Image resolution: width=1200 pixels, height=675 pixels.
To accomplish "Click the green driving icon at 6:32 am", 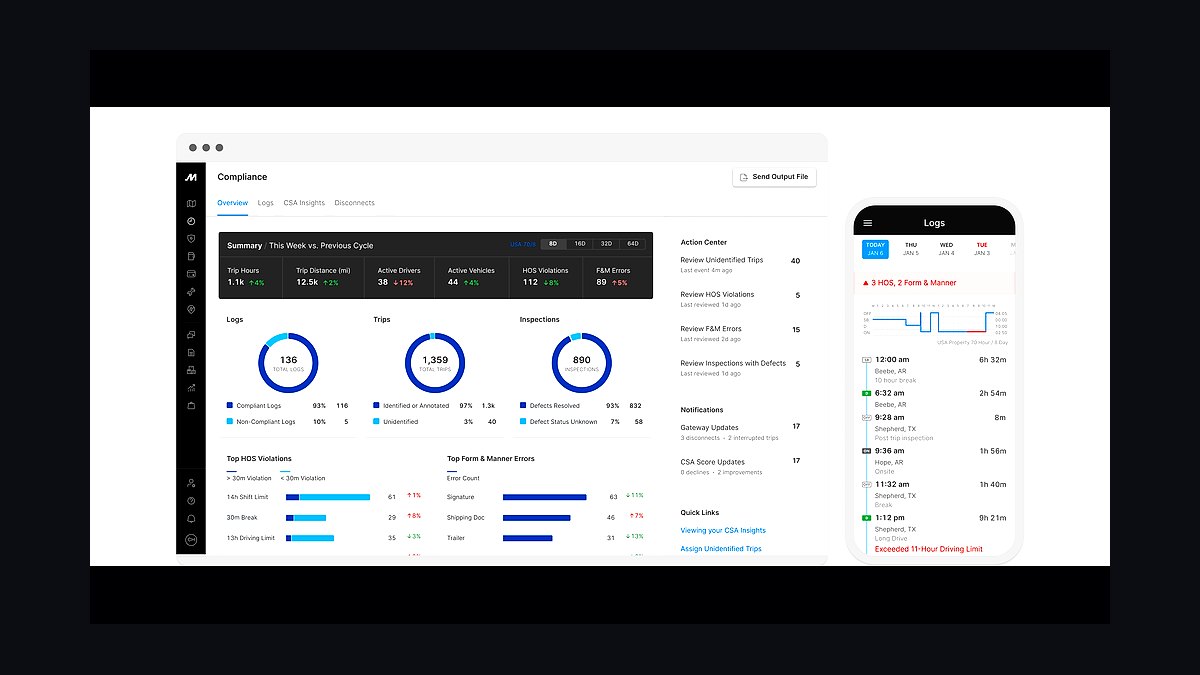I will tap(866, 393).
